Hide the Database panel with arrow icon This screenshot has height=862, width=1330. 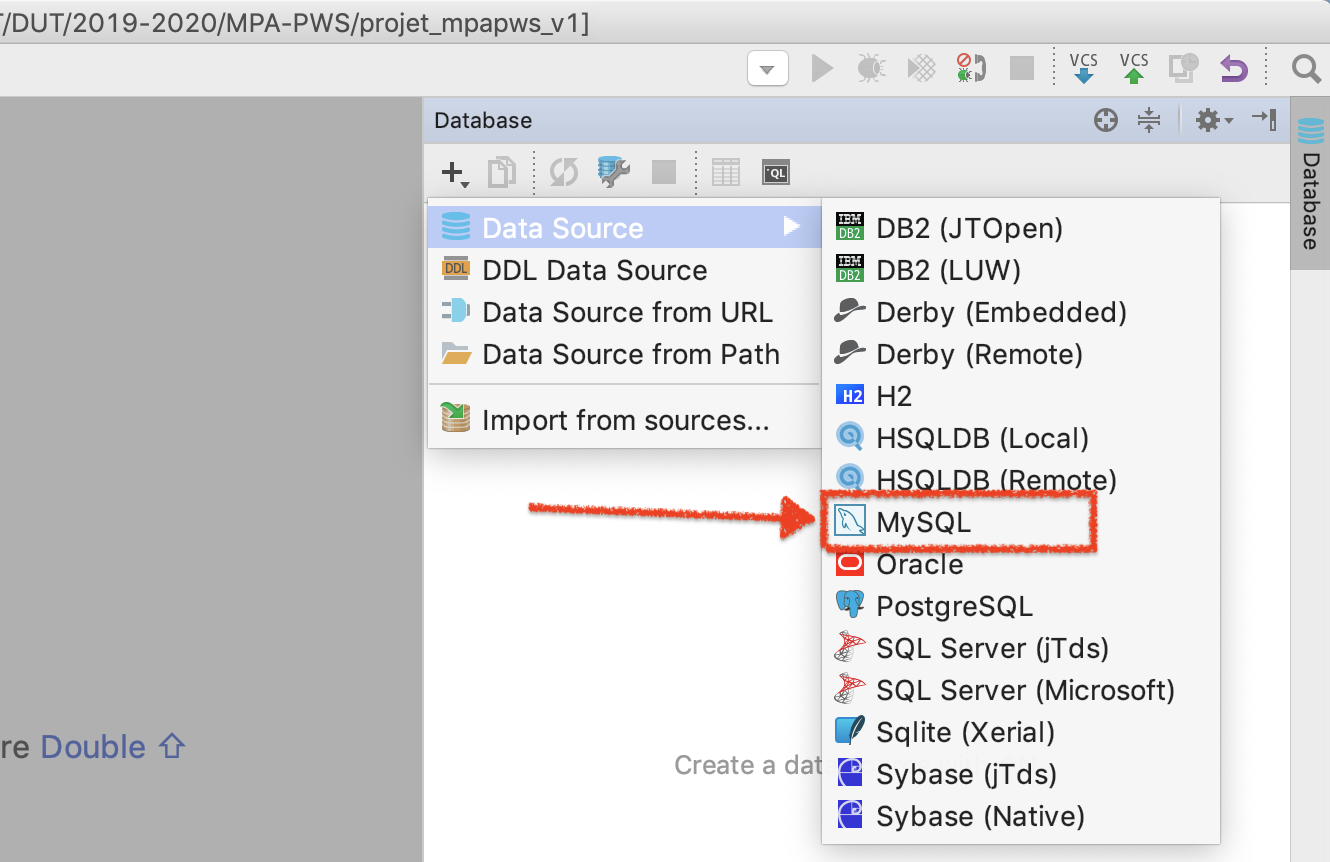pyautogui.click(x=1265, y=120)
